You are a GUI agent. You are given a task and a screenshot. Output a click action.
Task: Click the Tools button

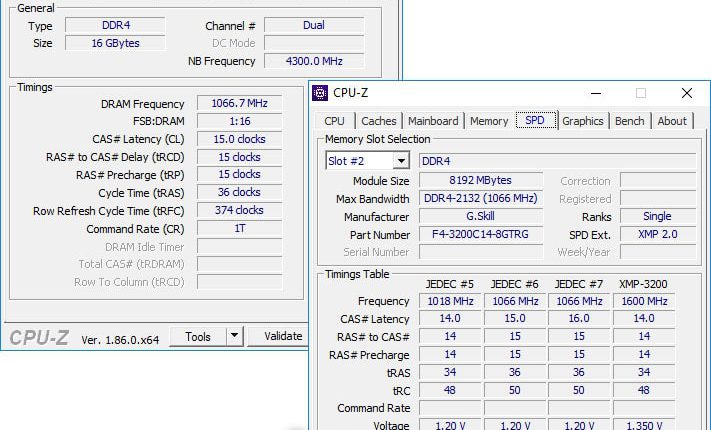(198, 337)
